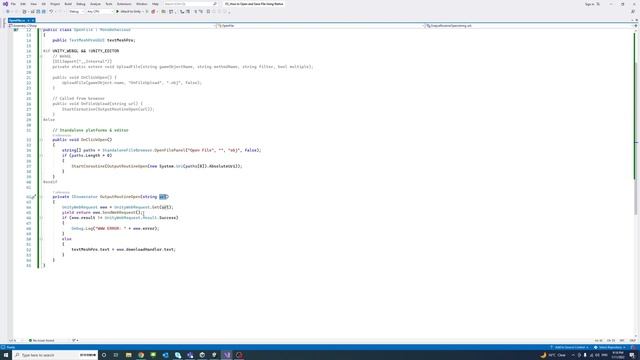The width and height of the screenshot is (640, 360).
Task: Click the Visual Studio search box
Action: coord(190,4)
